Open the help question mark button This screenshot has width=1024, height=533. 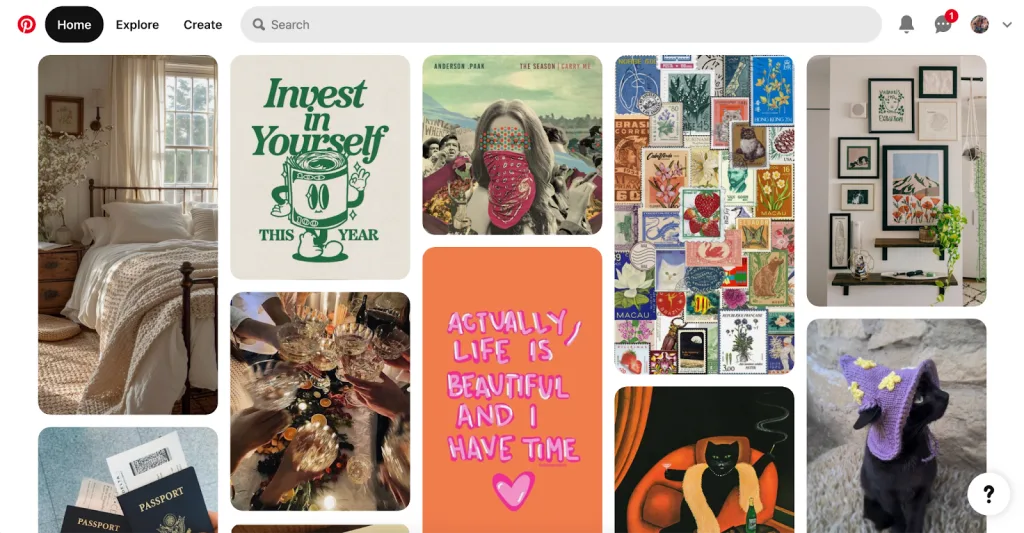(989, 494)
